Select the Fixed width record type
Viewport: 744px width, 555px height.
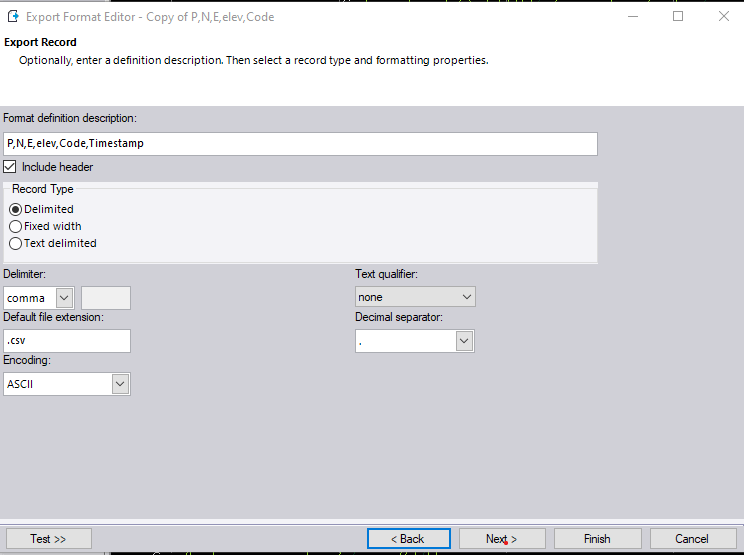click(15, 226)
